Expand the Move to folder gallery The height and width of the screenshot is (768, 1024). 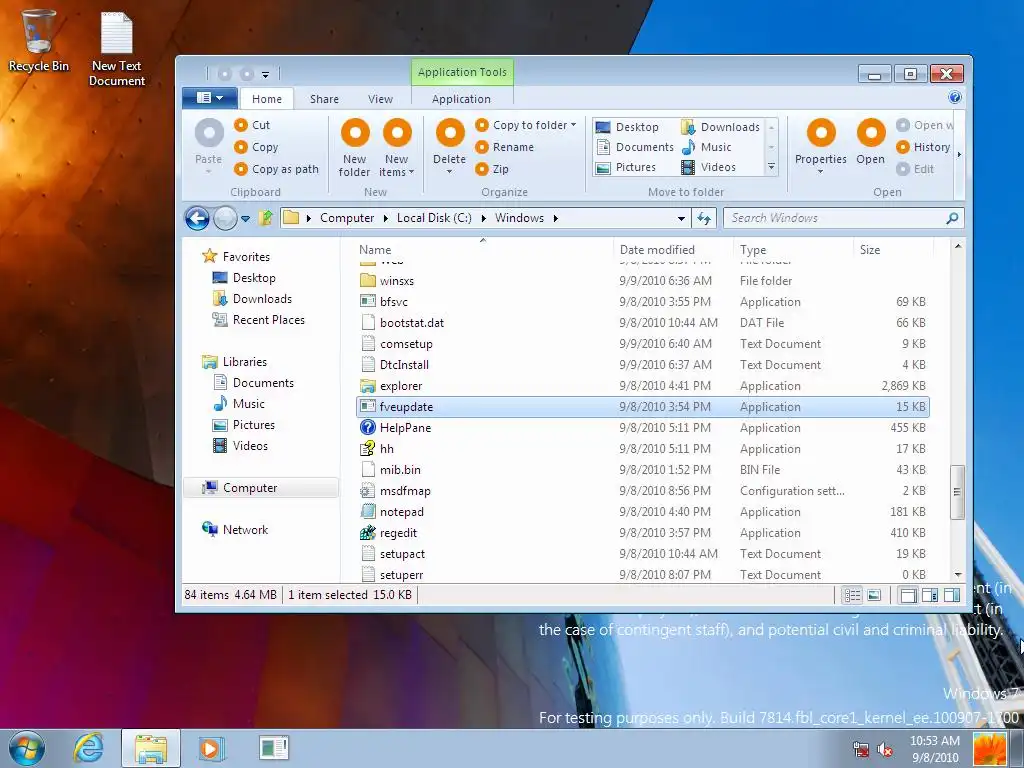pyautogui.click(x=771, y=167)
